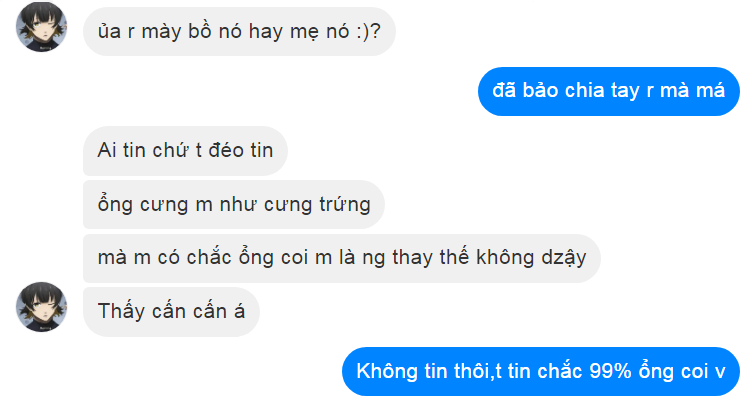Open the sender's avatar beside 'Thấy cấn cấn á'
Screen dimensions: 746x407
coord(41,307)
